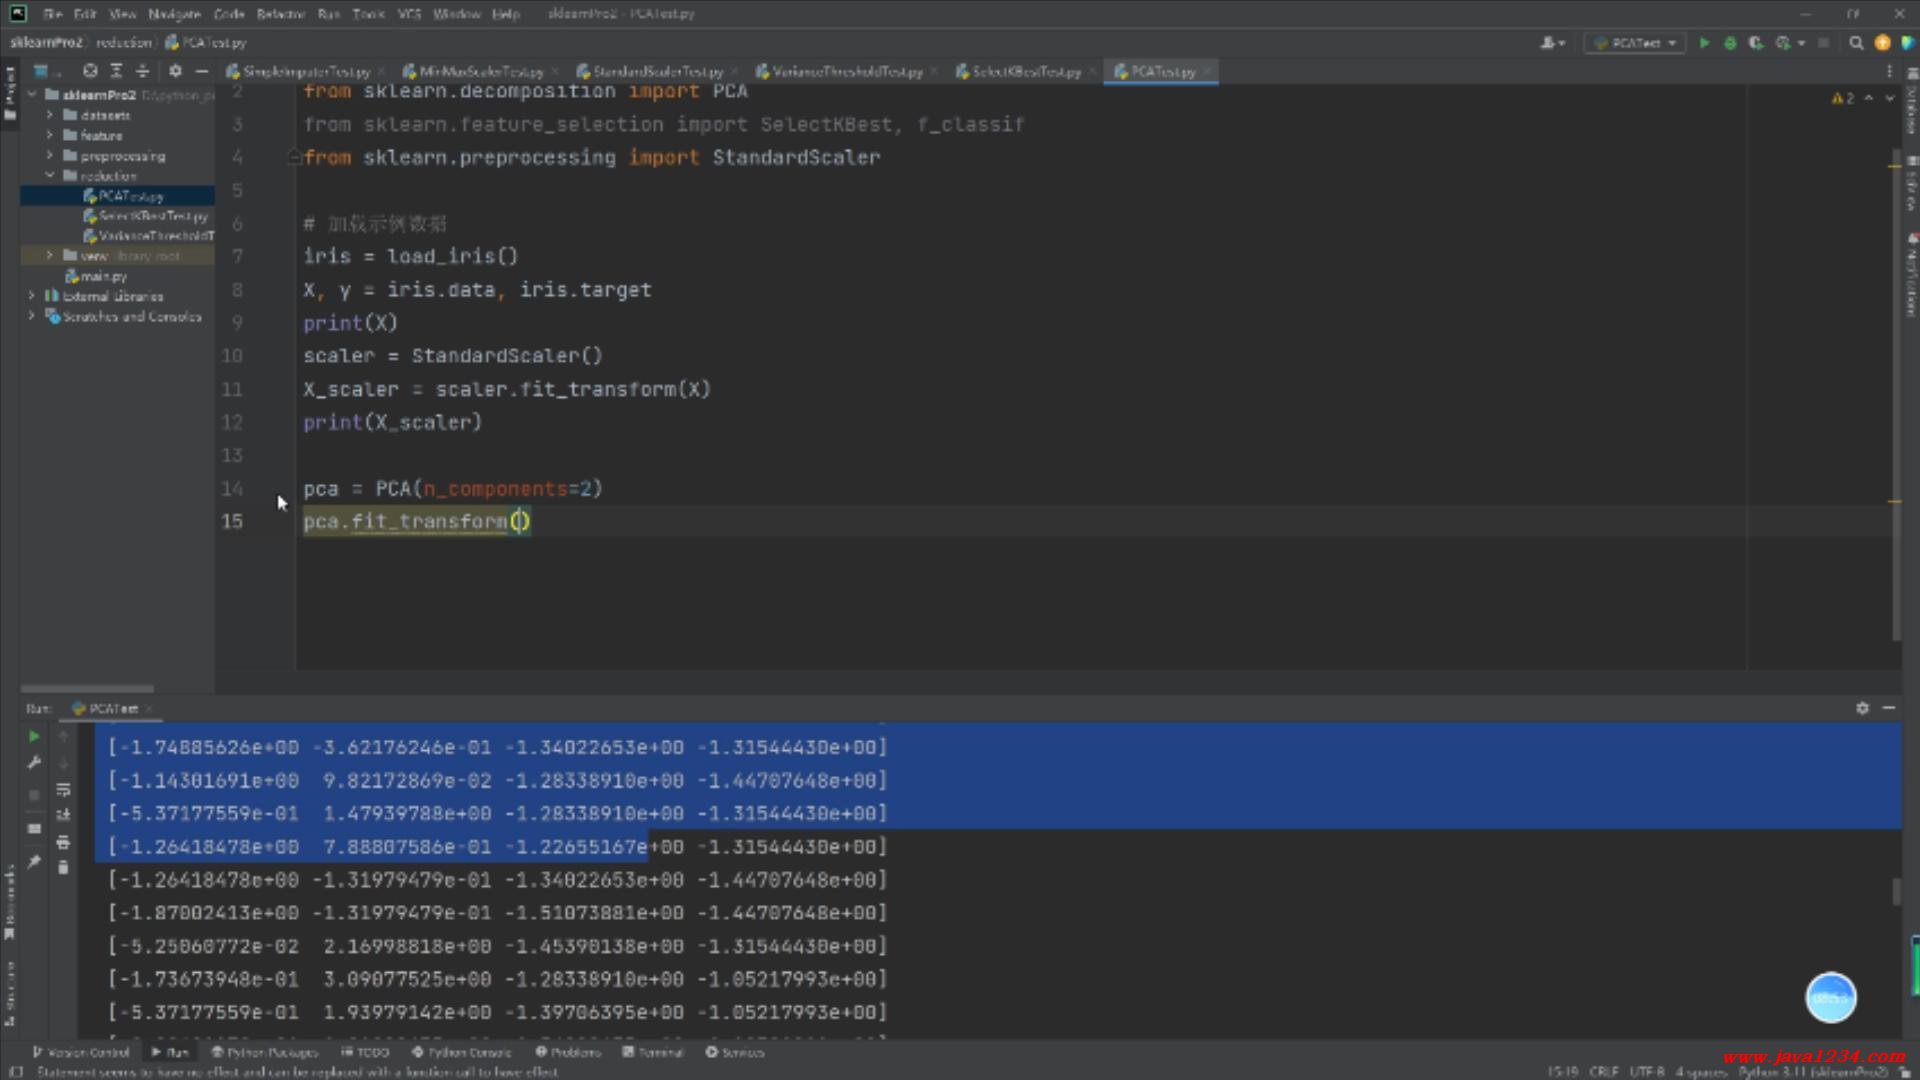Screen dimensions: 1920x1080
Task: Open the Terminal tool window
Action: [x=652, y=1052]
